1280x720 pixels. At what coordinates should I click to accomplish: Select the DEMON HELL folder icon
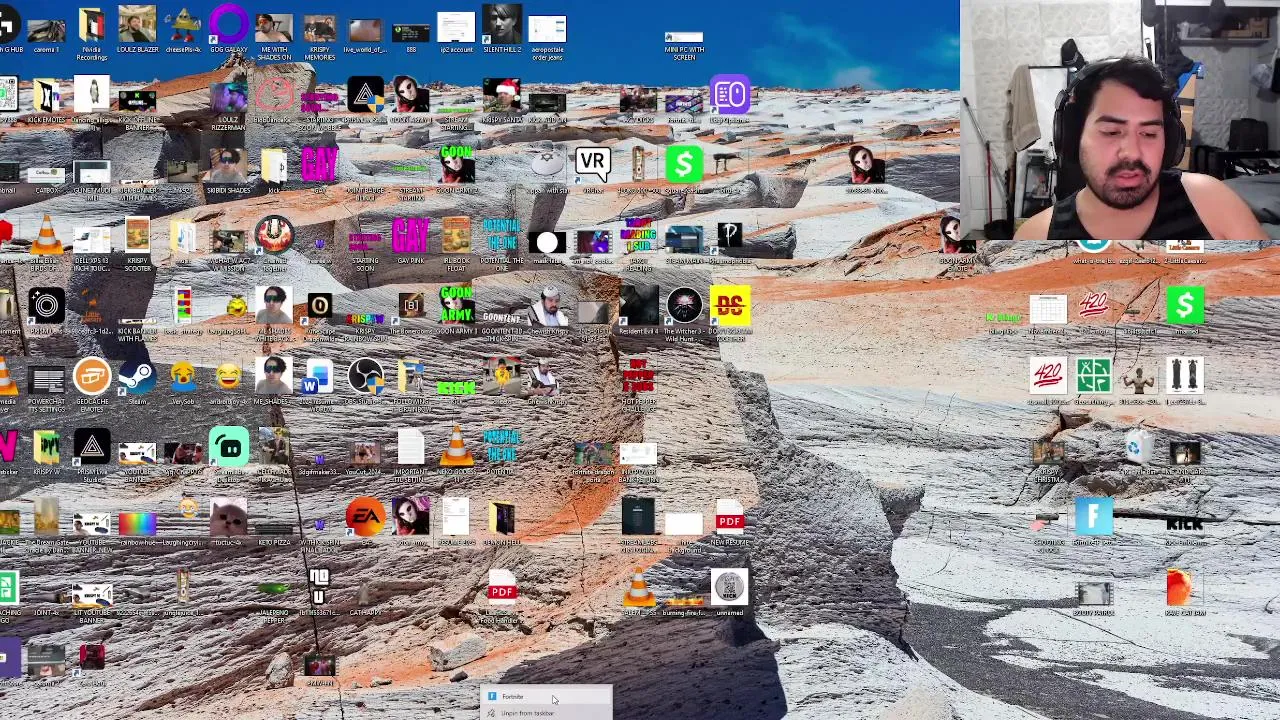point(501,518)
